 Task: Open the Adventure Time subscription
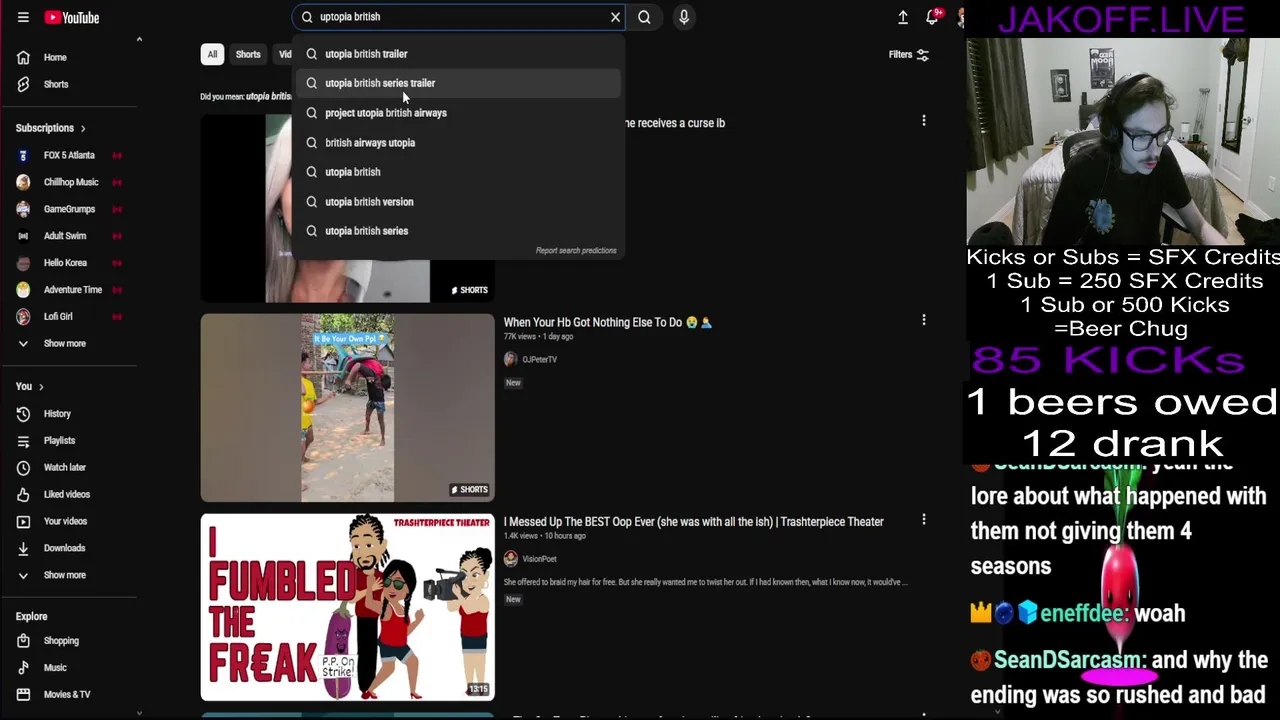click(70, 290)
